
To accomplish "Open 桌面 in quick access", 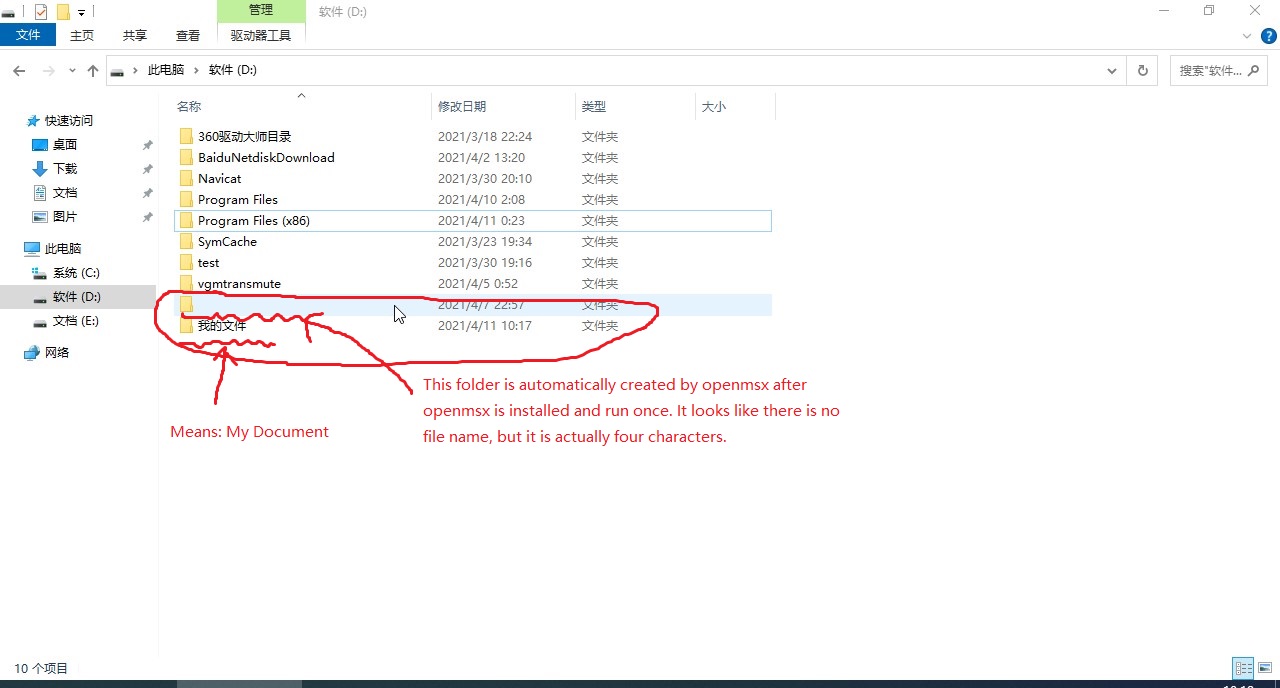I will 65,144.
